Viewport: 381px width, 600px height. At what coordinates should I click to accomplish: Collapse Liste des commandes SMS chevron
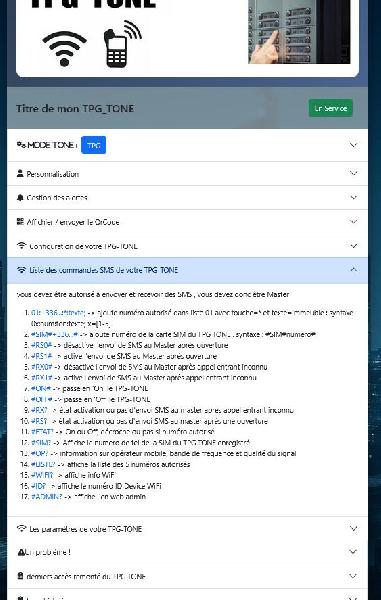click(354, 270)
